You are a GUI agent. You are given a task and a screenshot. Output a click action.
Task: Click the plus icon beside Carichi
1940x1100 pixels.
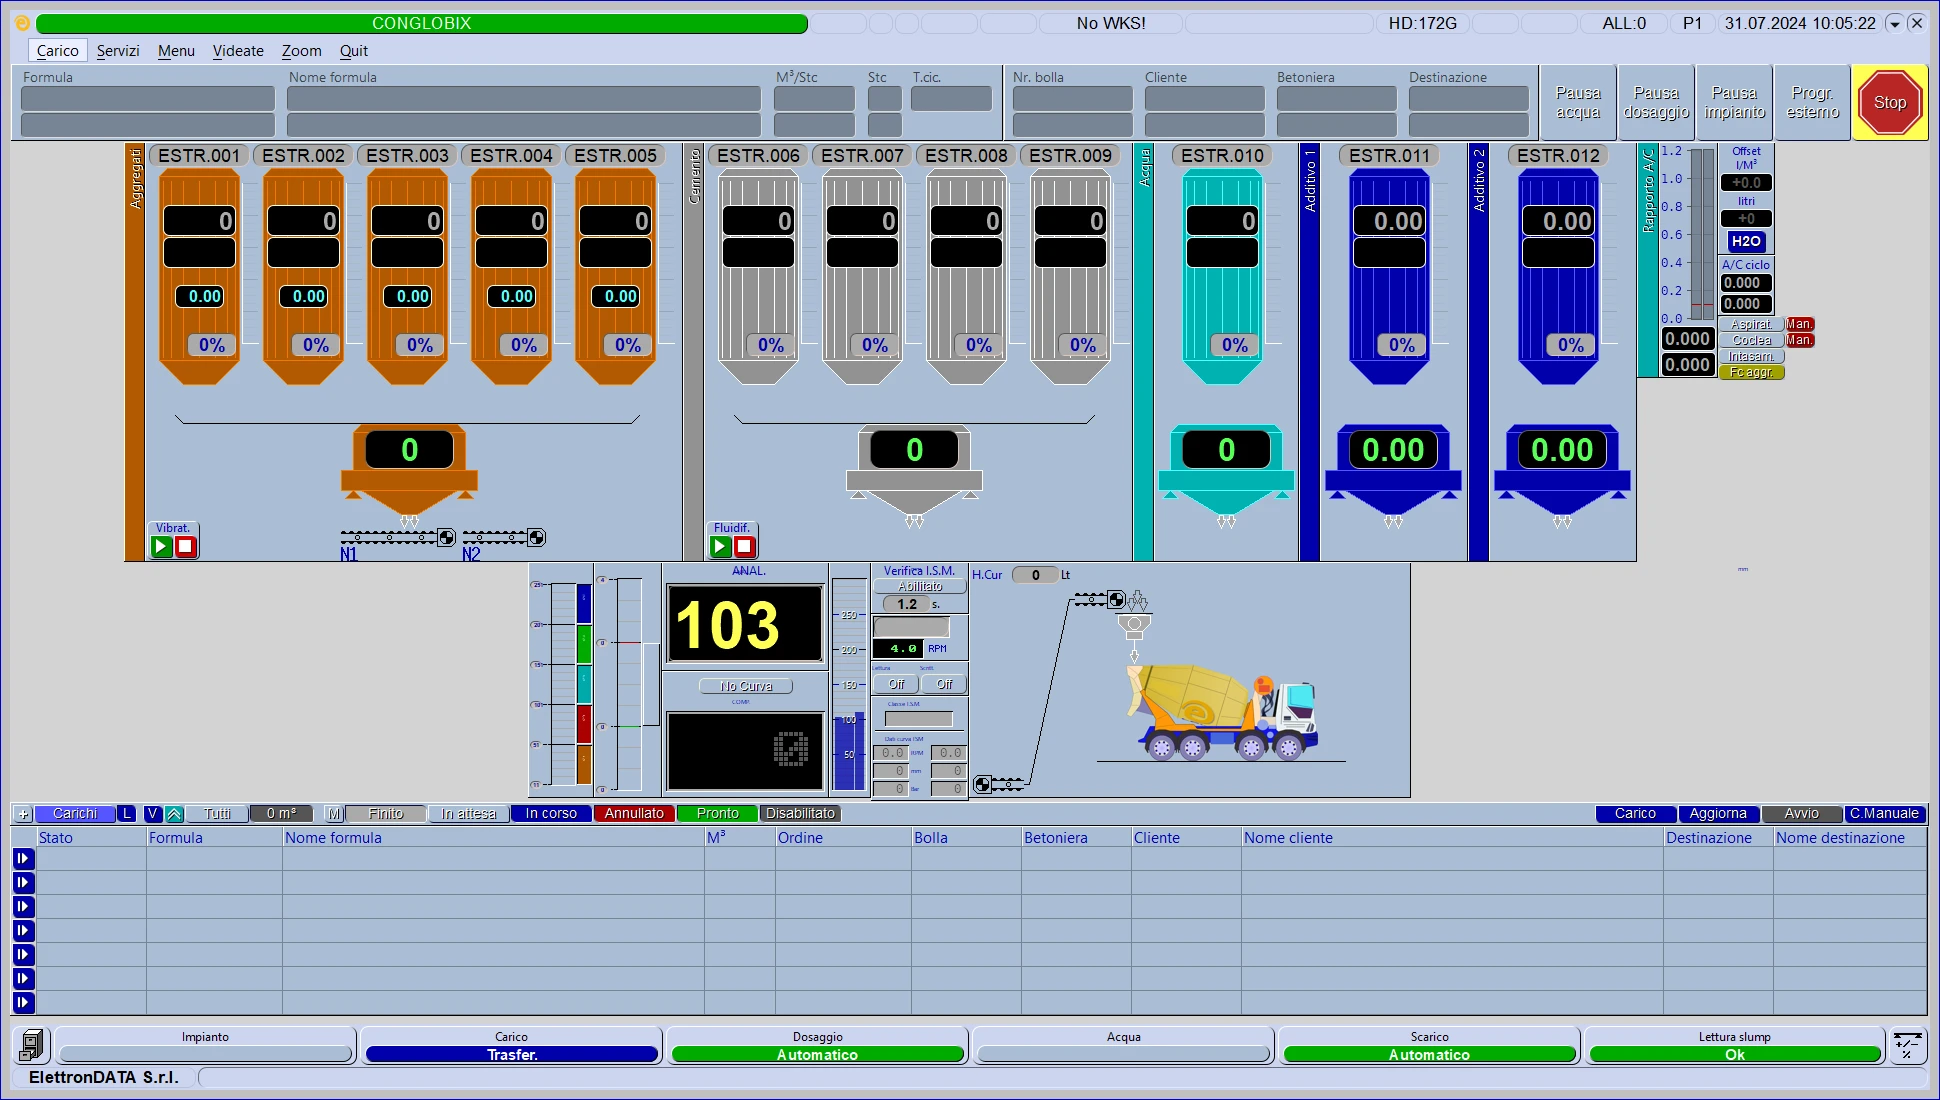click(23, 814)
